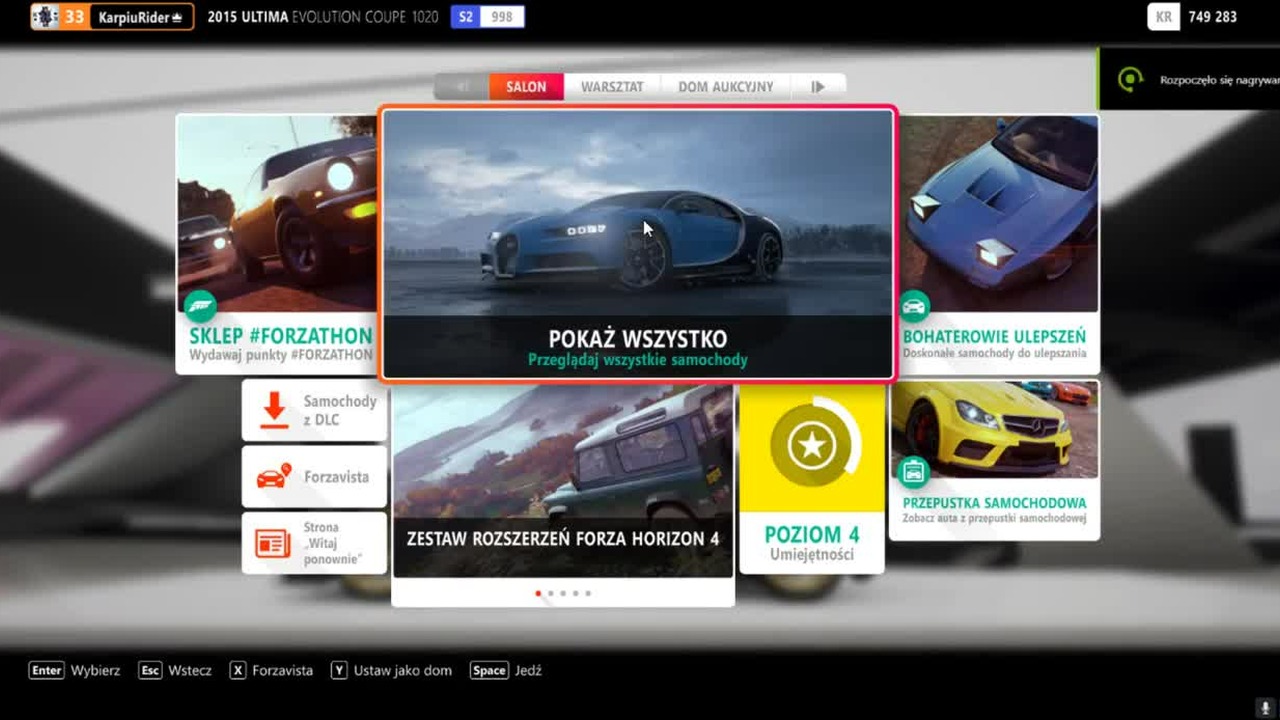Click the Przepustka Samochodowa badge icon
1280x720 pixels.
pos(913,470)
